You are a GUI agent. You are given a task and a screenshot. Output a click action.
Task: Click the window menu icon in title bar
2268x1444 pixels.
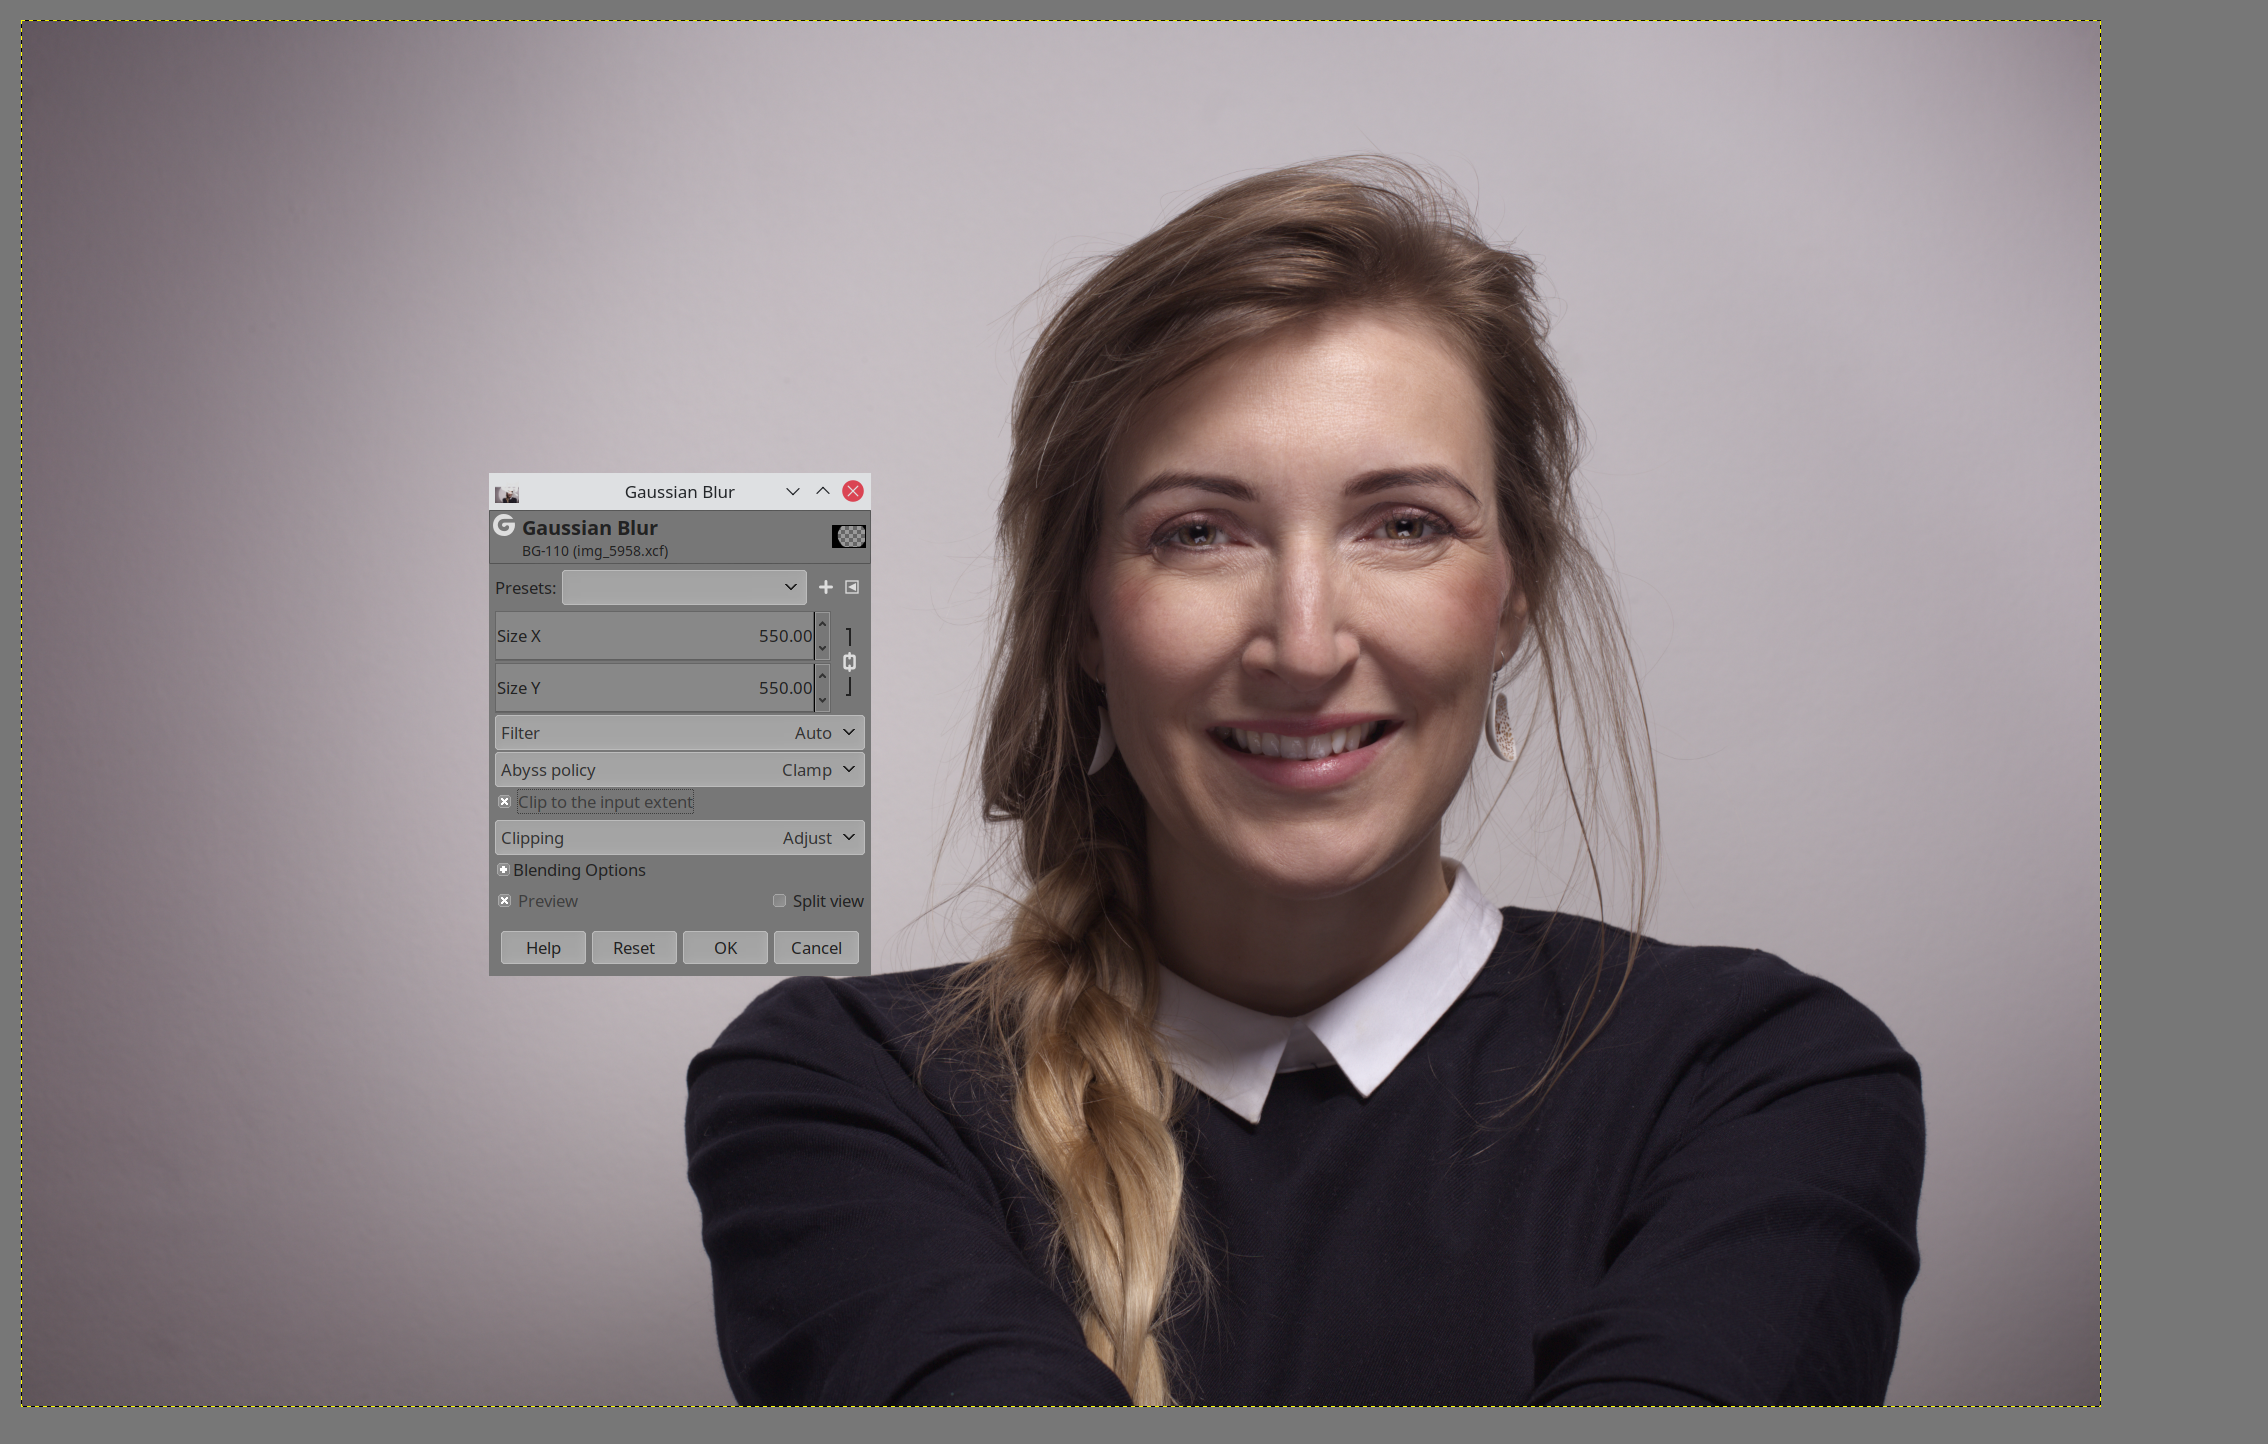point(507,492)
